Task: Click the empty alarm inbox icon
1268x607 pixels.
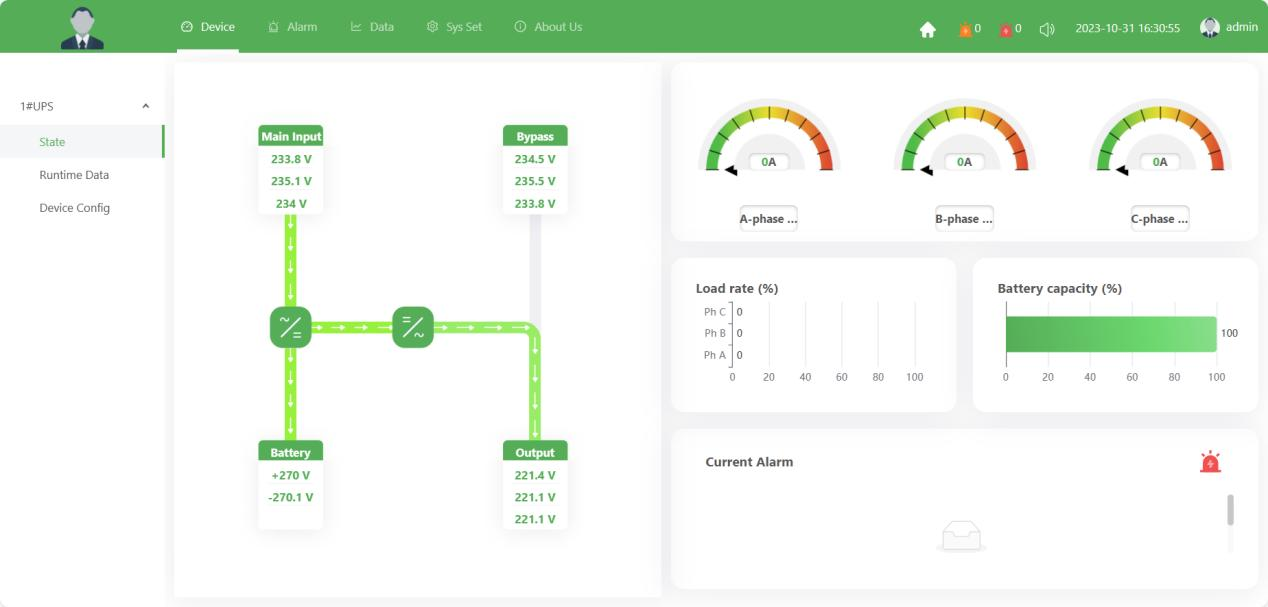Action: tap(961, 537)
